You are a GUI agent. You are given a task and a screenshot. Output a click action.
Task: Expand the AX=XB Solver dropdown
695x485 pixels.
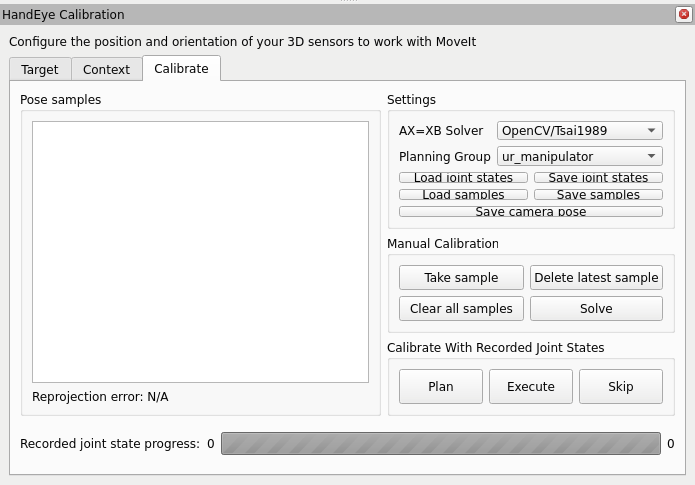click(580, 130)
